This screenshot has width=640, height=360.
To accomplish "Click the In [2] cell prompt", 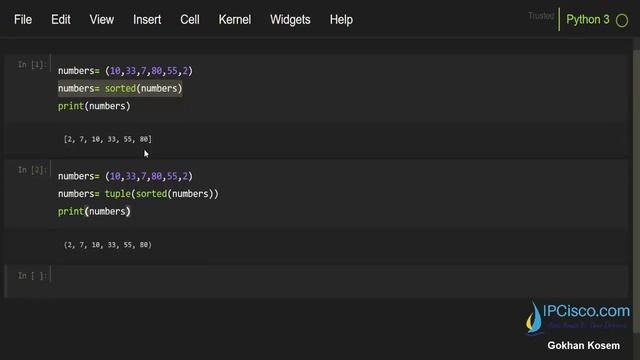I will pyautogui.click(x=32, y=170).
